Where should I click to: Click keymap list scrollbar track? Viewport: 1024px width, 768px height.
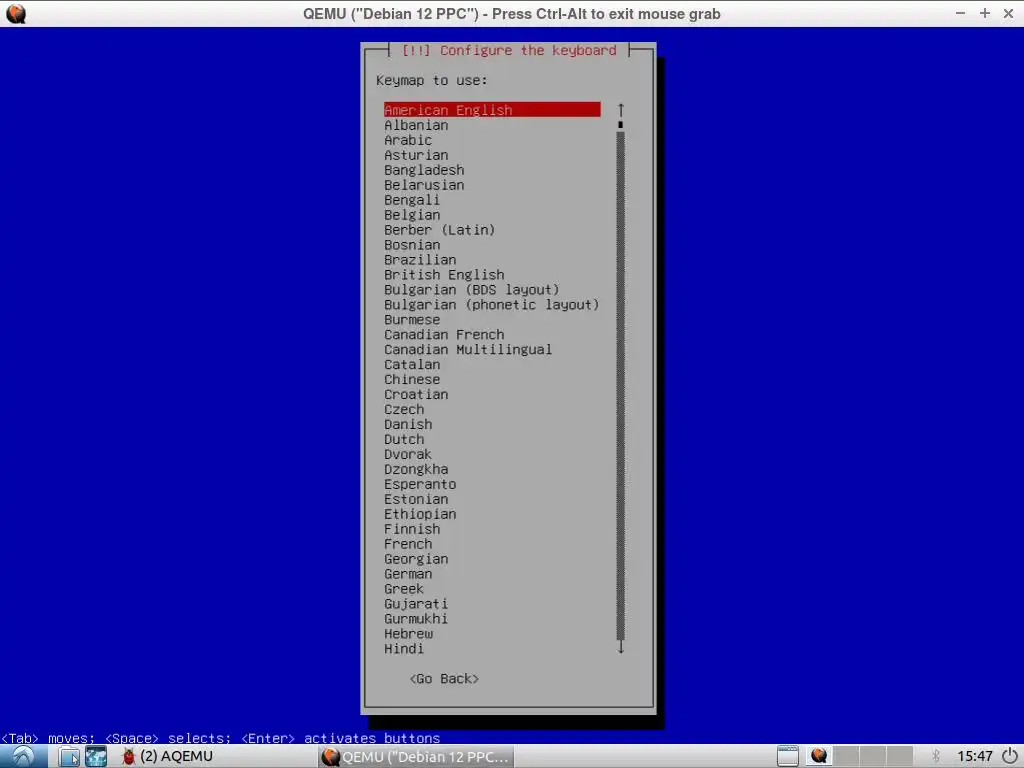click(620, 385)
